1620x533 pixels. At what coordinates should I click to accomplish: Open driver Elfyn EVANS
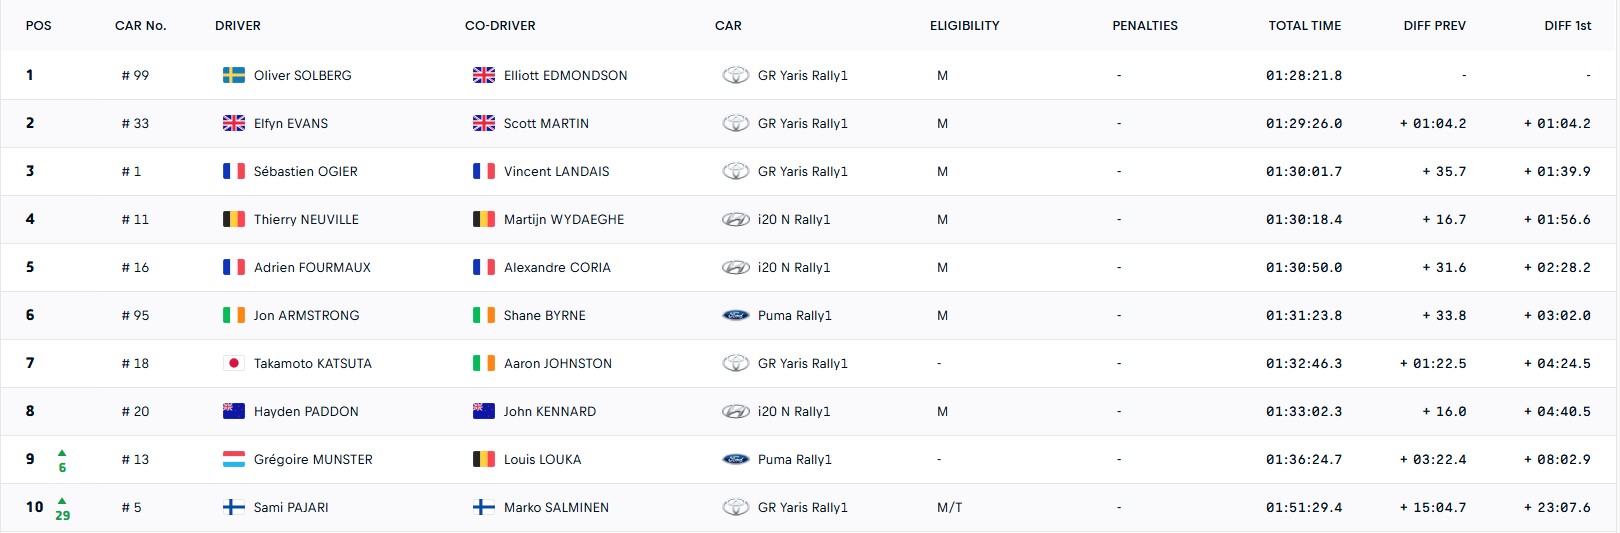pyautogui.click(x=291, y=123)
